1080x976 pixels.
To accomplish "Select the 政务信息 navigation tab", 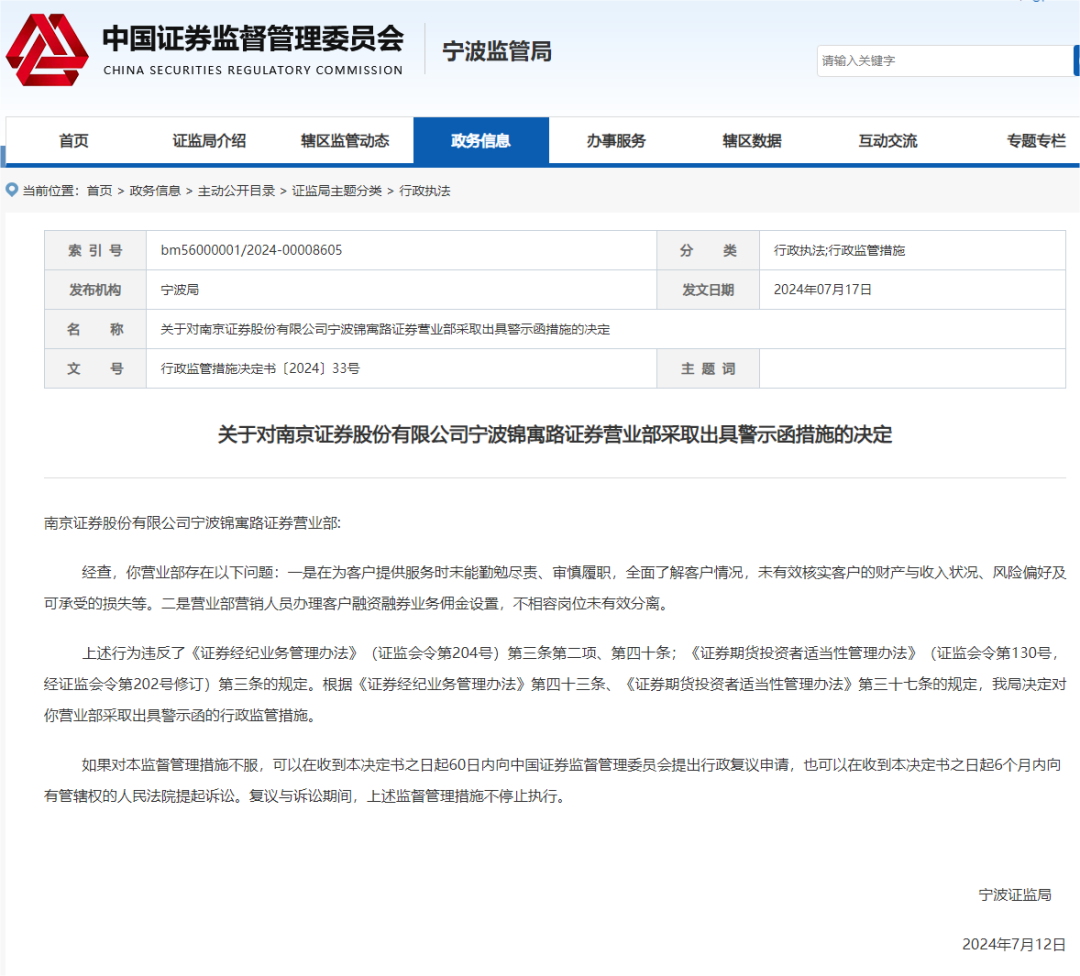I will (481, 141).
